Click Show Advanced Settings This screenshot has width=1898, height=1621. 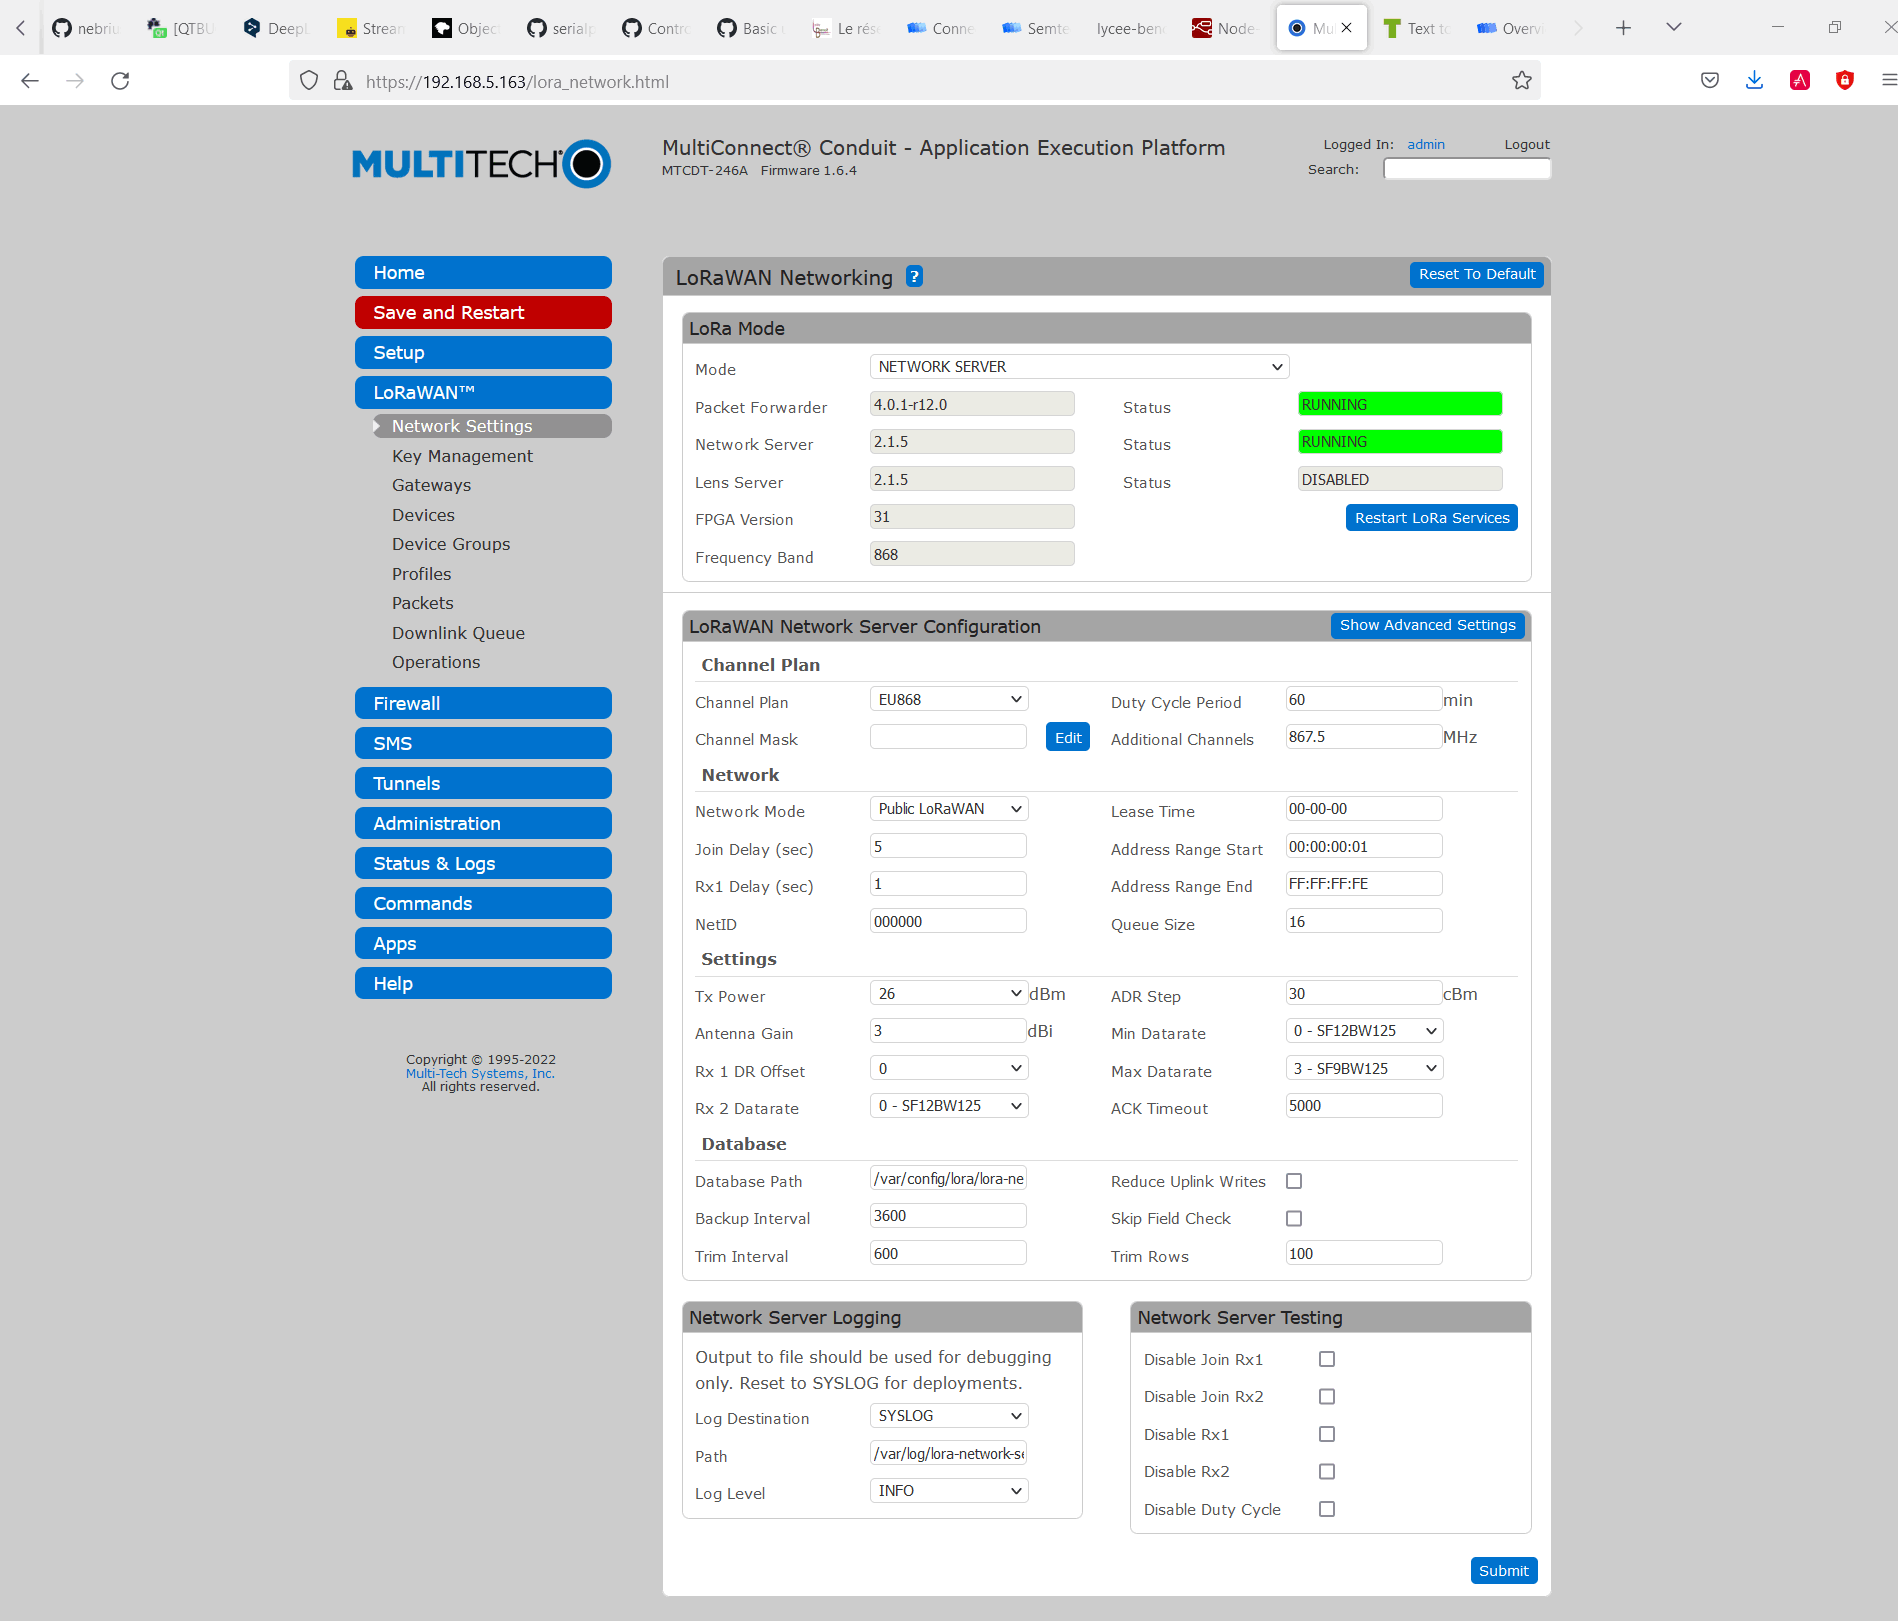(1427, 625)
